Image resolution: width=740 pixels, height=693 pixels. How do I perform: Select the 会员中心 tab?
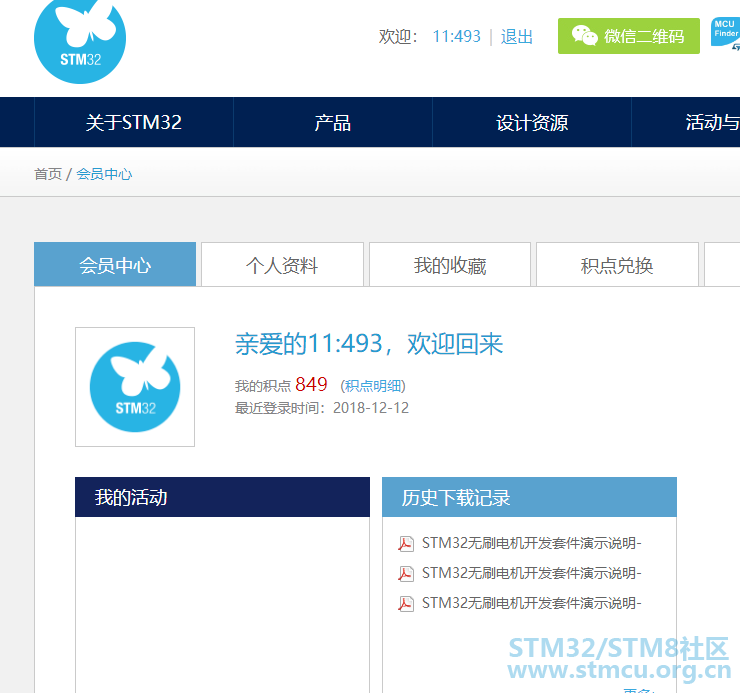click(115, 264)
